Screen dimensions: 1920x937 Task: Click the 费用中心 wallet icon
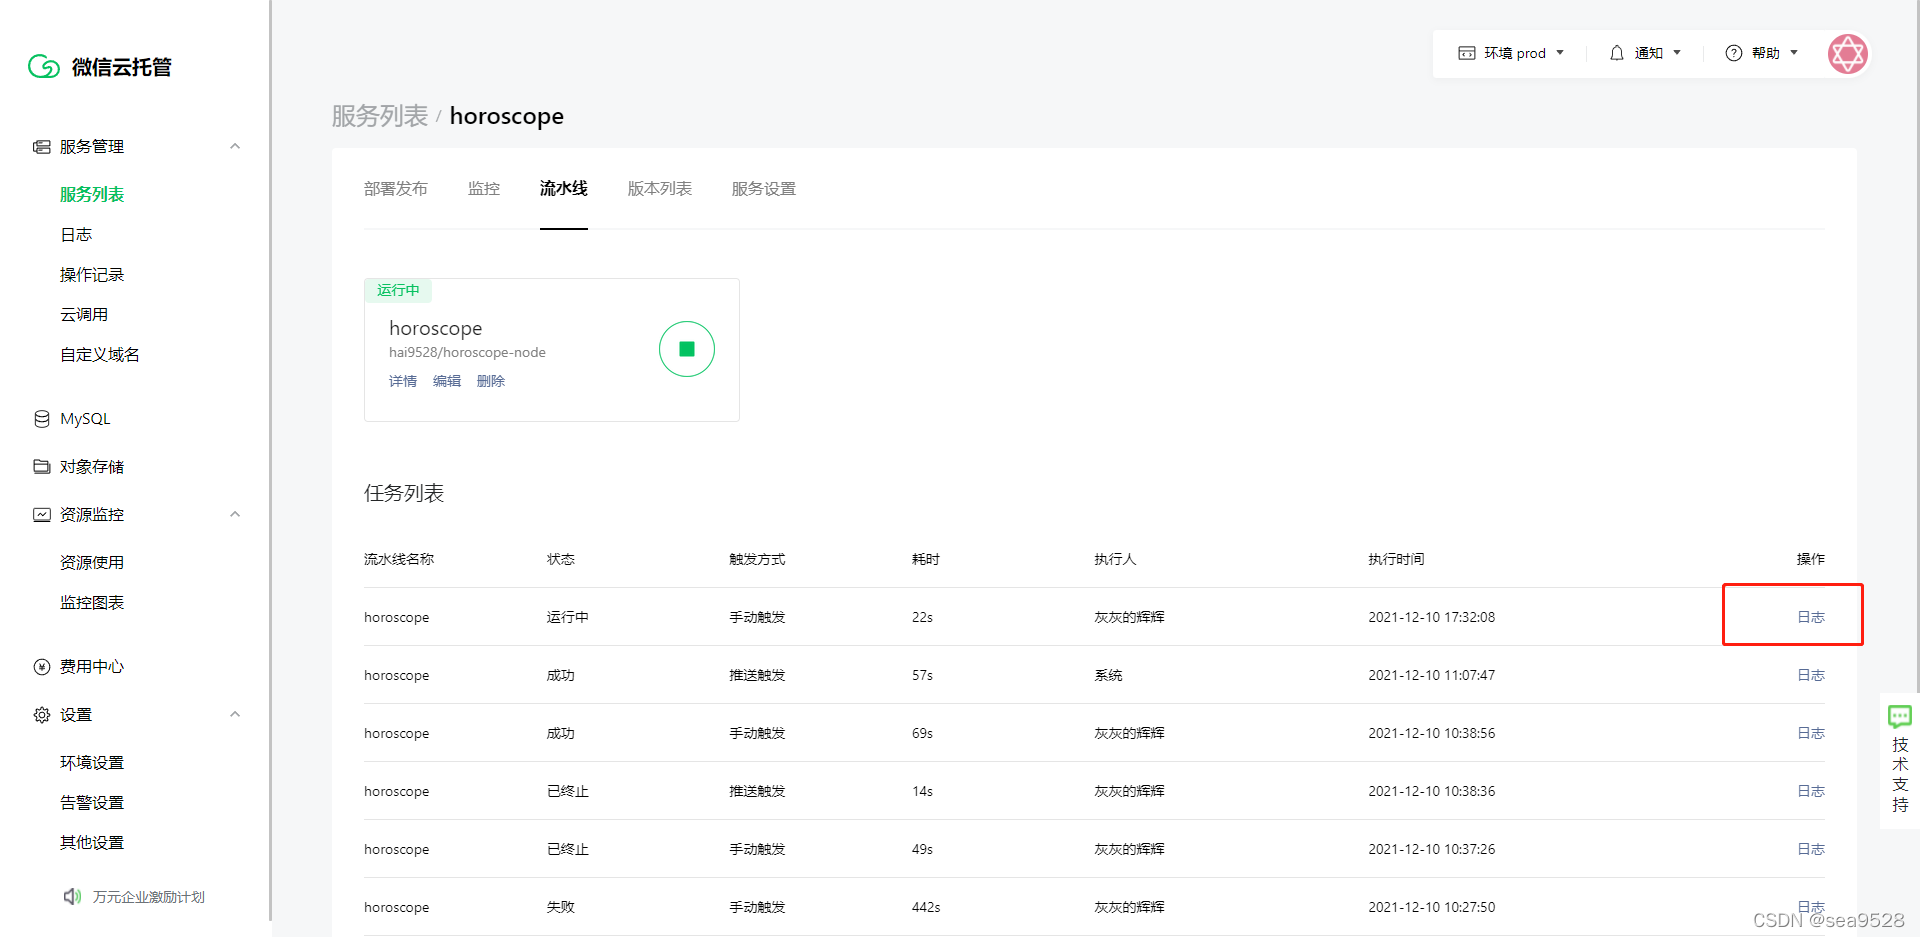[41, 666]
